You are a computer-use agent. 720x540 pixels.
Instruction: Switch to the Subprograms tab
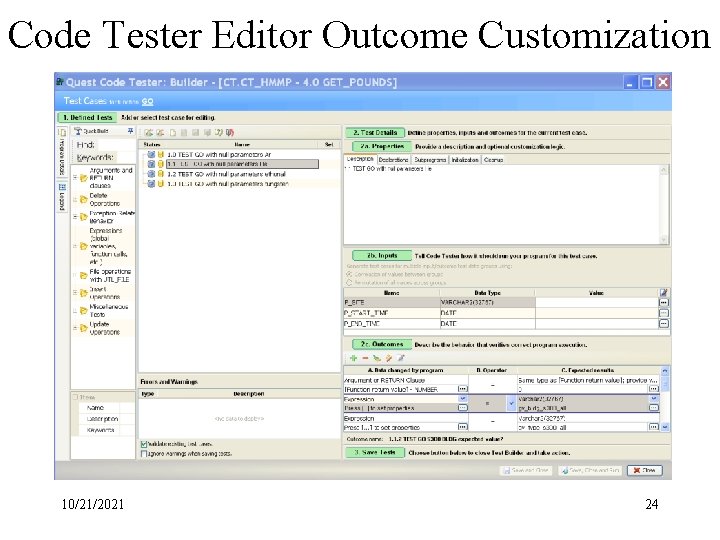(x=430, y=160)
